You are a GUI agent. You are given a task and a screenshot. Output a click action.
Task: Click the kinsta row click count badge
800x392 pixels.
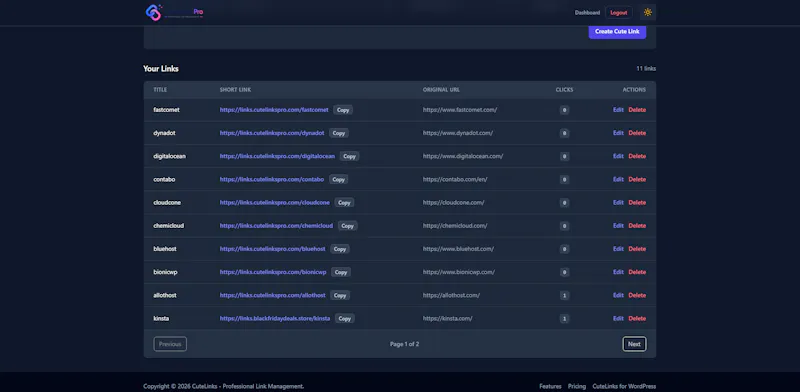[x=564, y=318]
